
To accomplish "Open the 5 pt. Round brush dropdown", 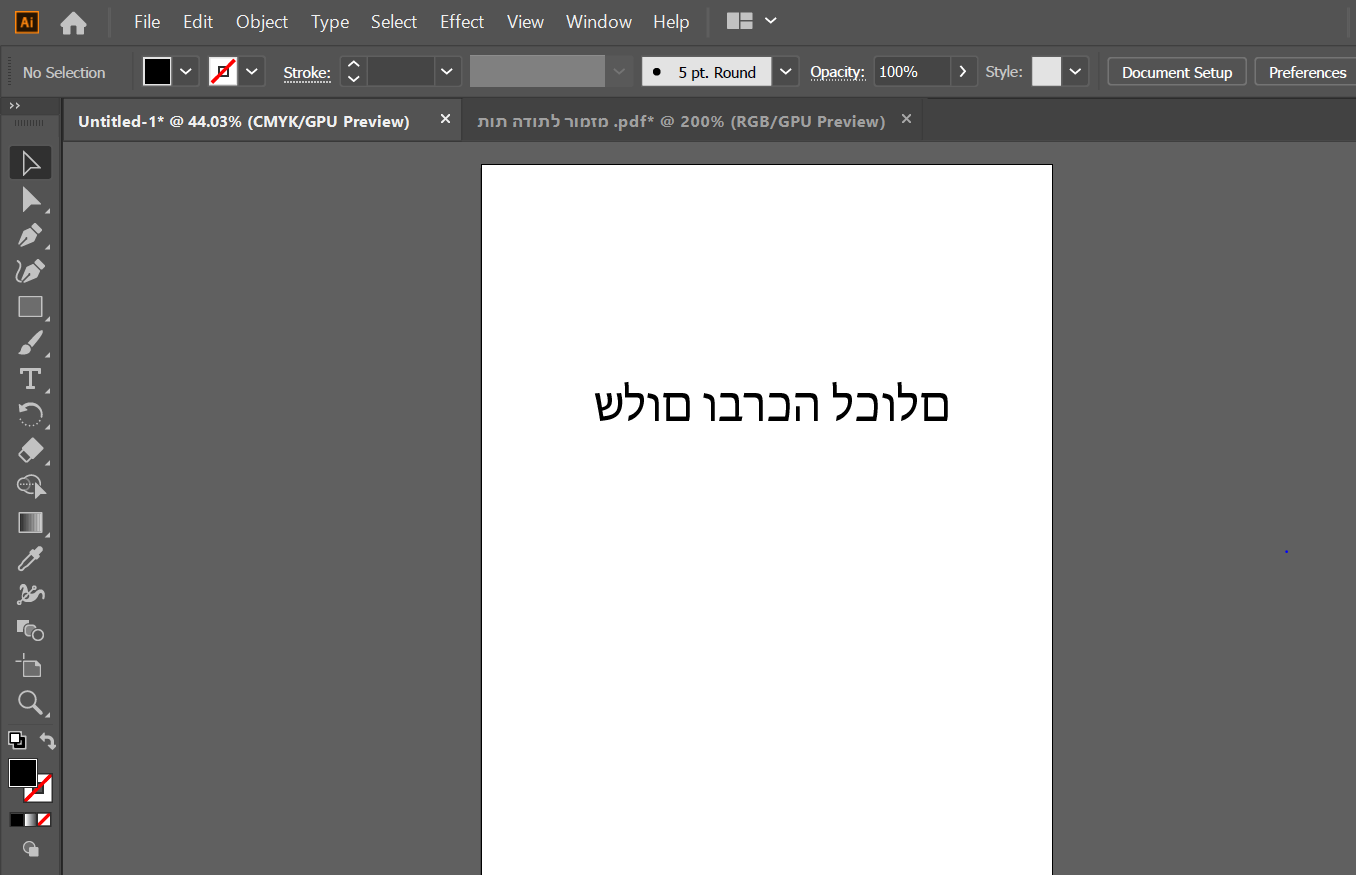I will pos(786,71).
